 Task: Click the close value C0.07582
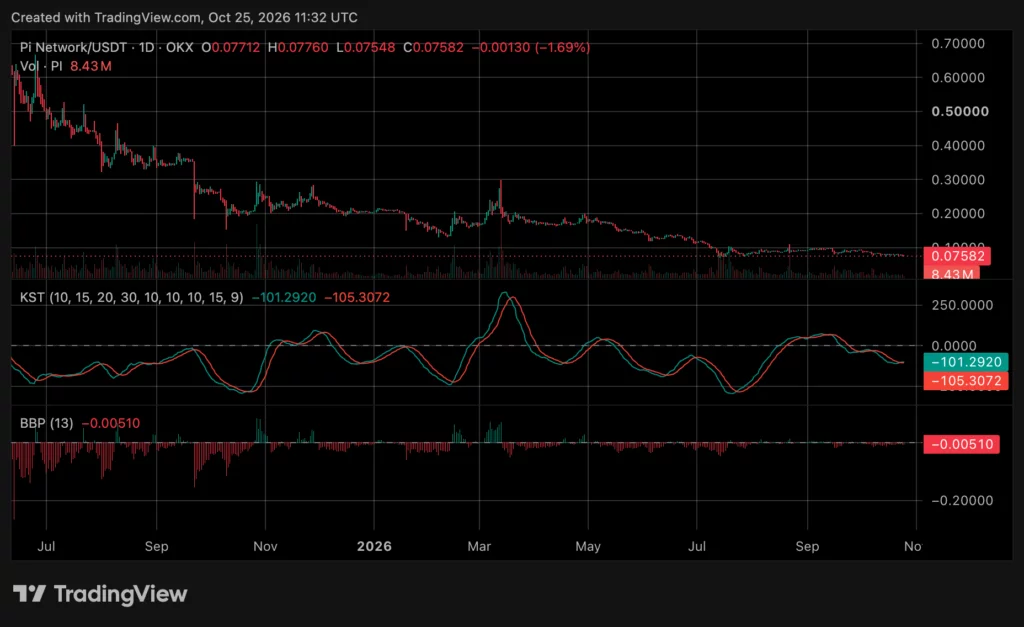tap(433, 48)
